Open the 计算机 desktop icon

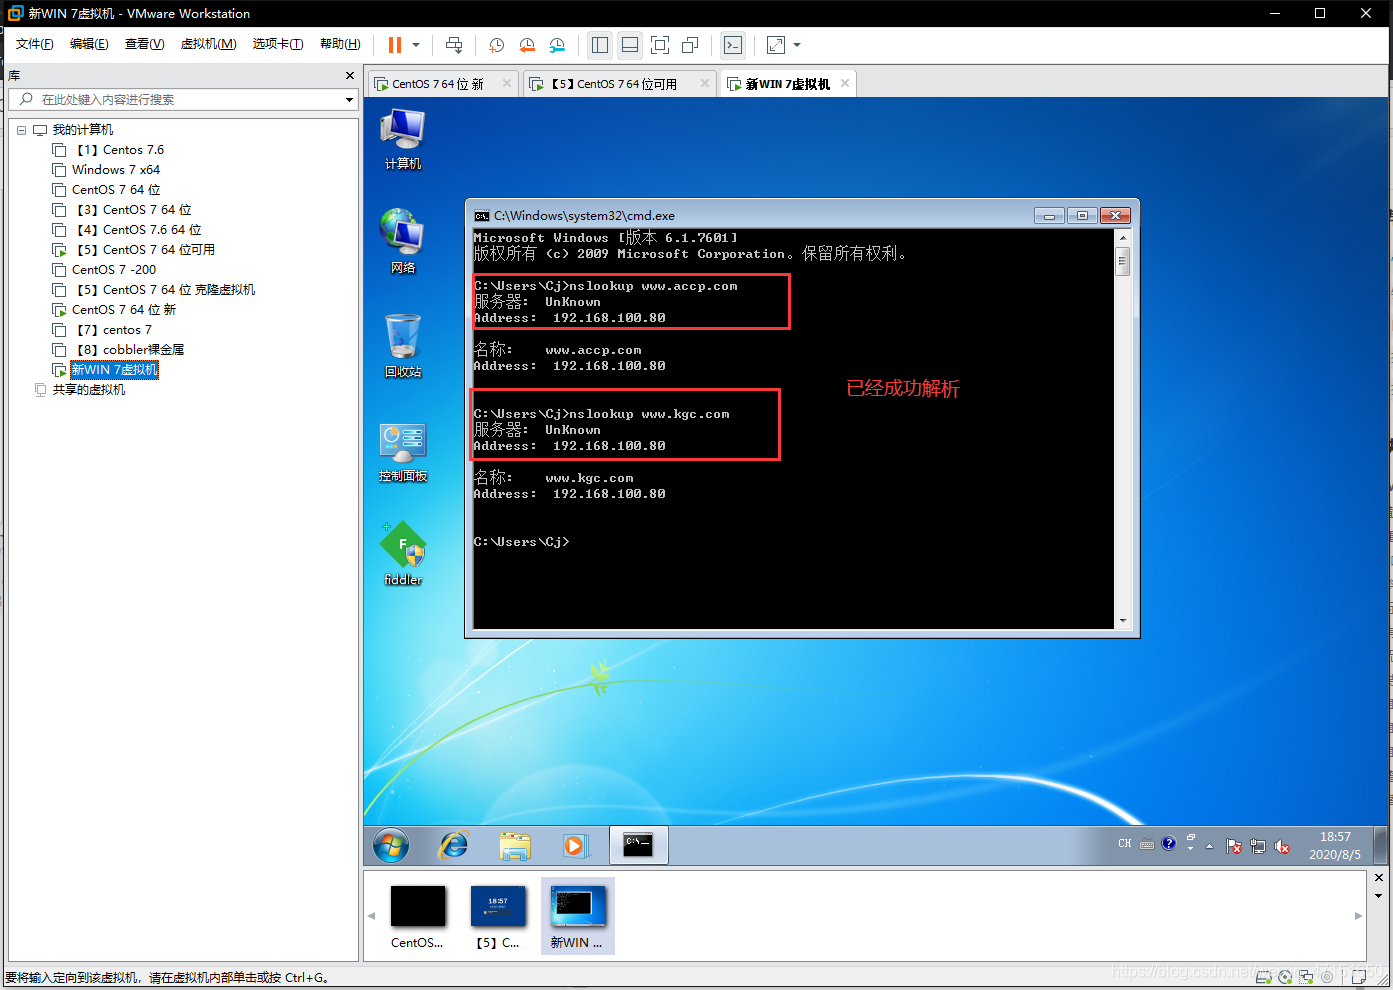403,139
